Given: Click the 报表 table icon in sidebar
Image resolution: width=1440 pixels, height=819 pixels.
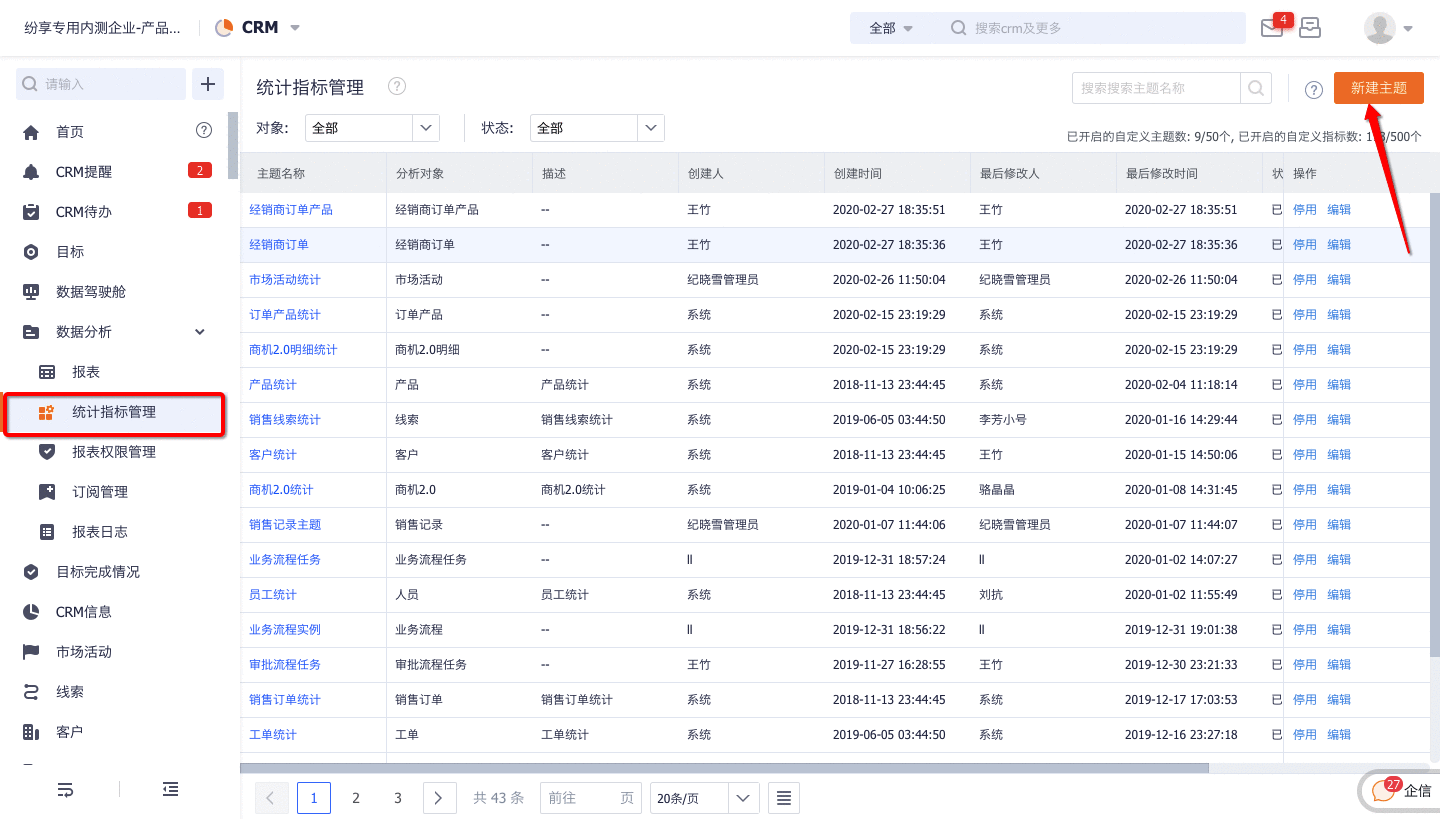Looking at the screenshot, I should click(x=47, y=372).
